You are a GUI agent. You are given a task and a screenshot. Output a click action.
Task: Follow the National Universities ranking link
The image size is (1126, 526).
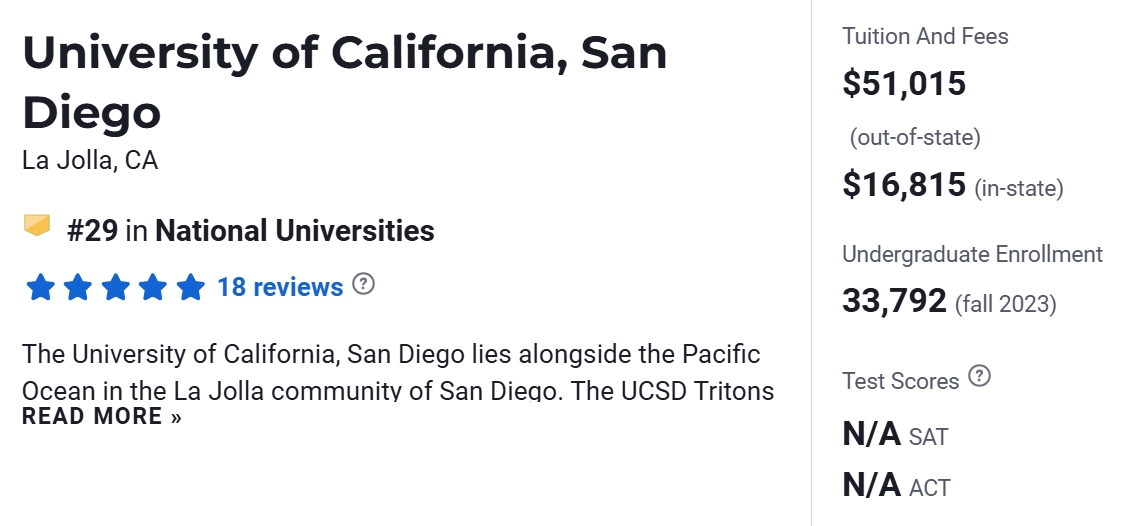click(x=295, y=232)
